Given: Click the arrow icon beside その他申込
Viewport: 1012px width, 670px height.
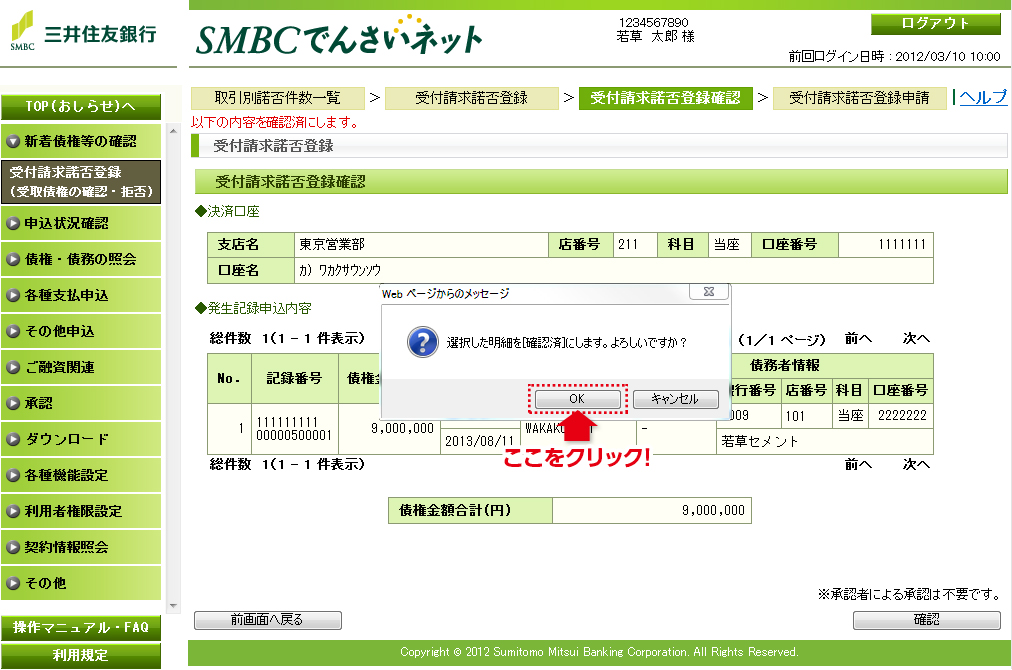Looking at the screenshot, I should (13, 332).
